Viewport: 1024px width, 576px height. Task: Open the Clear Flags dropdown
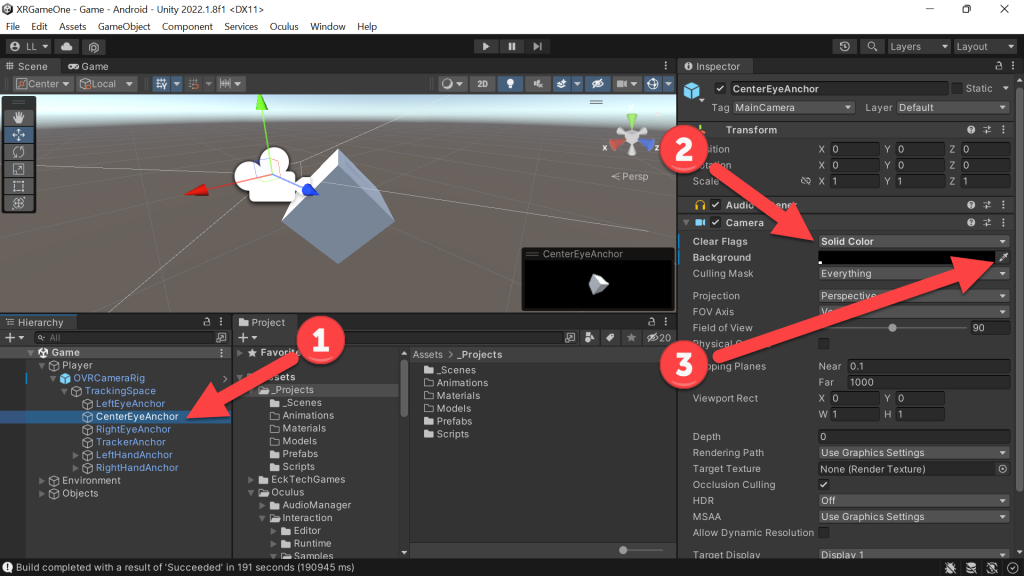click(914, 242)
